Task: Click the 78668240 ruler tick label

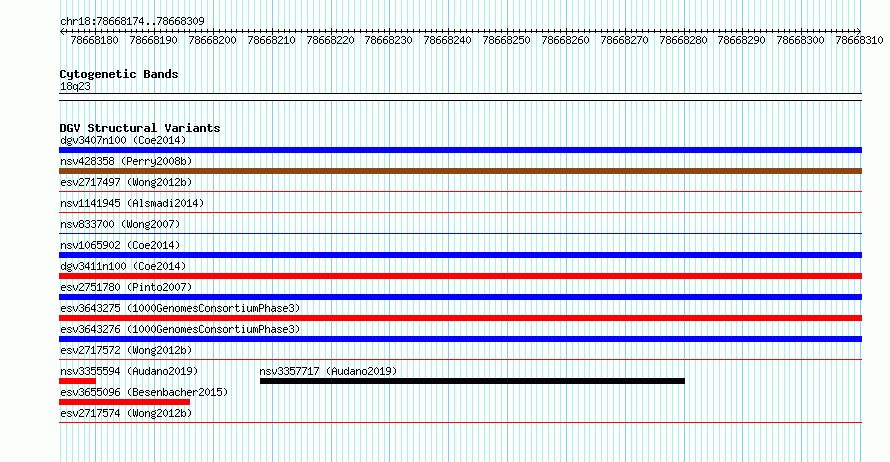Action: pos(447,40)
